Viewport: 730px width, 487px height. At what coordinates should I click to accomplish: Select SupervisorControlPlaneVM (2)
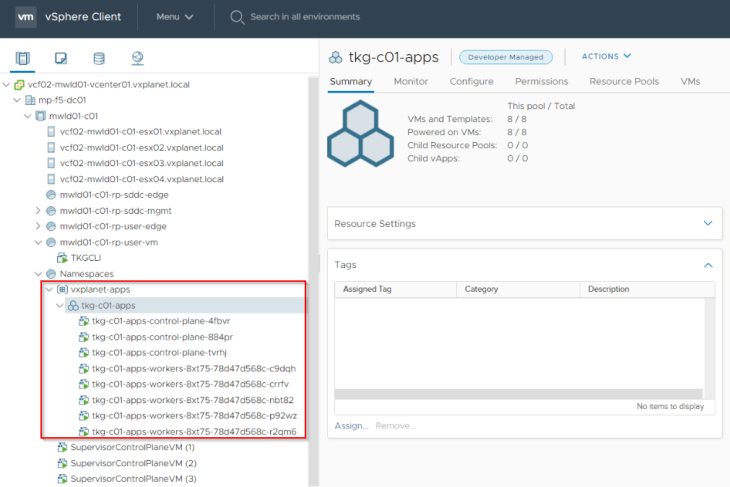[x=133, y=463]
